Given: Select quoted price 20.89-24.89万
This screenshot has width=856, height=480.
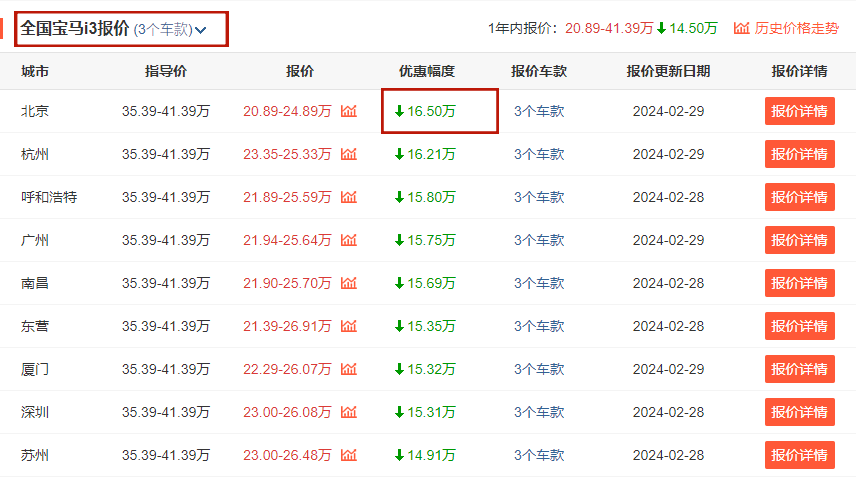Looking at the screenshot, I should pos(287,111).
